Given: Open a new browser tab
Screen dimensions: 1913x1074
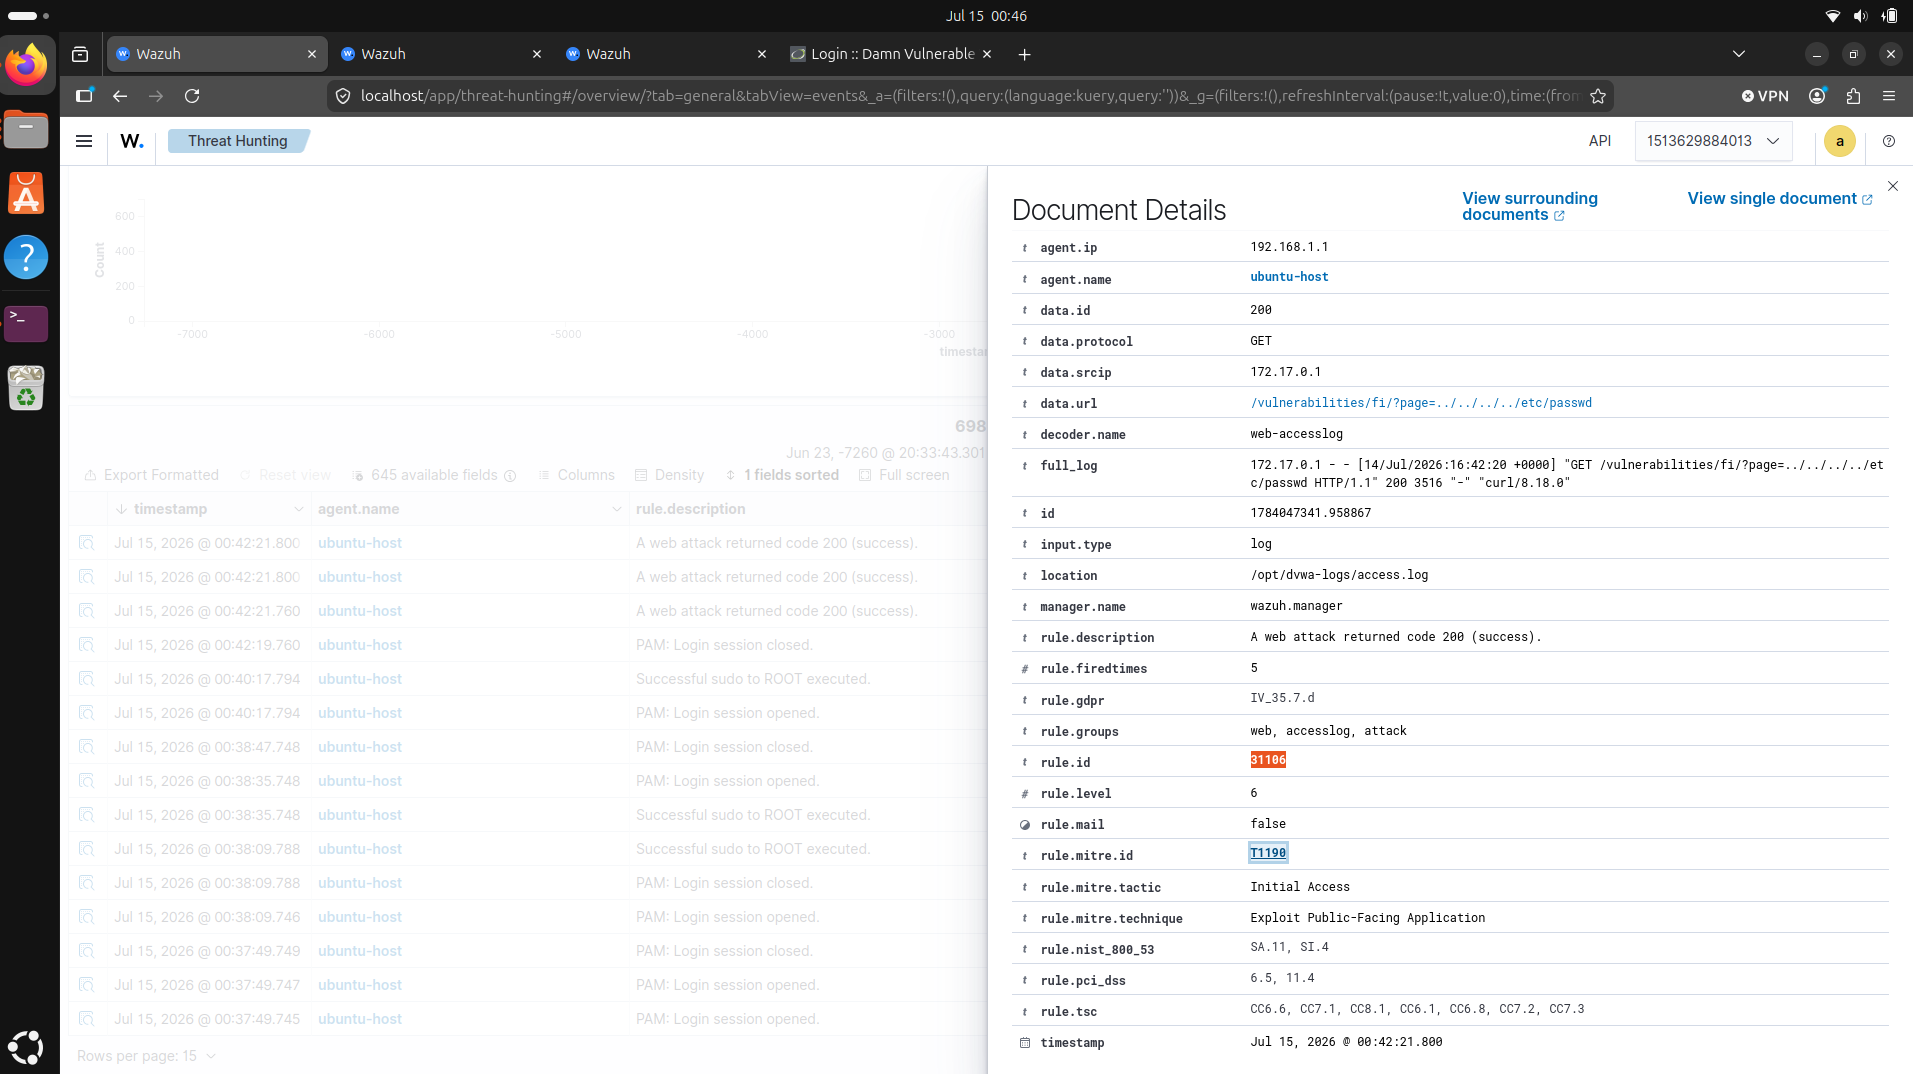Looking at the screenshot, I should click(x=1024, y=54).
